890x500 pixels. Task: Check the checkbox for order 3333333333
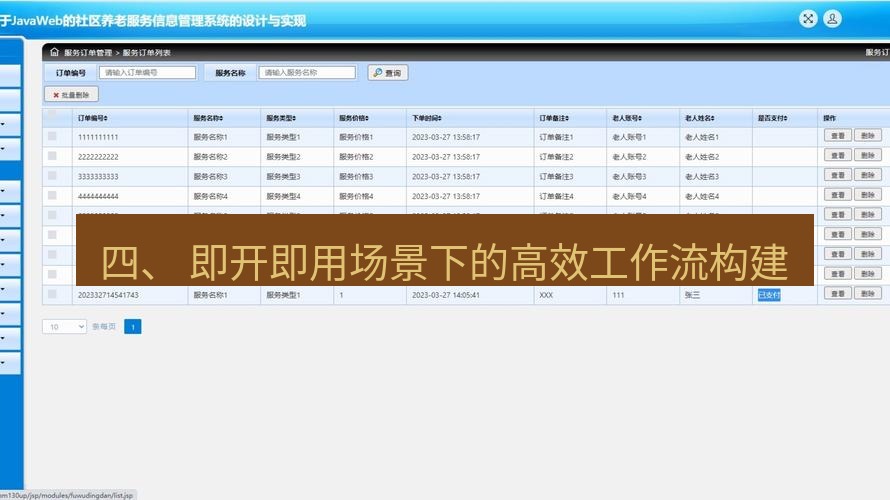(52, 176)
